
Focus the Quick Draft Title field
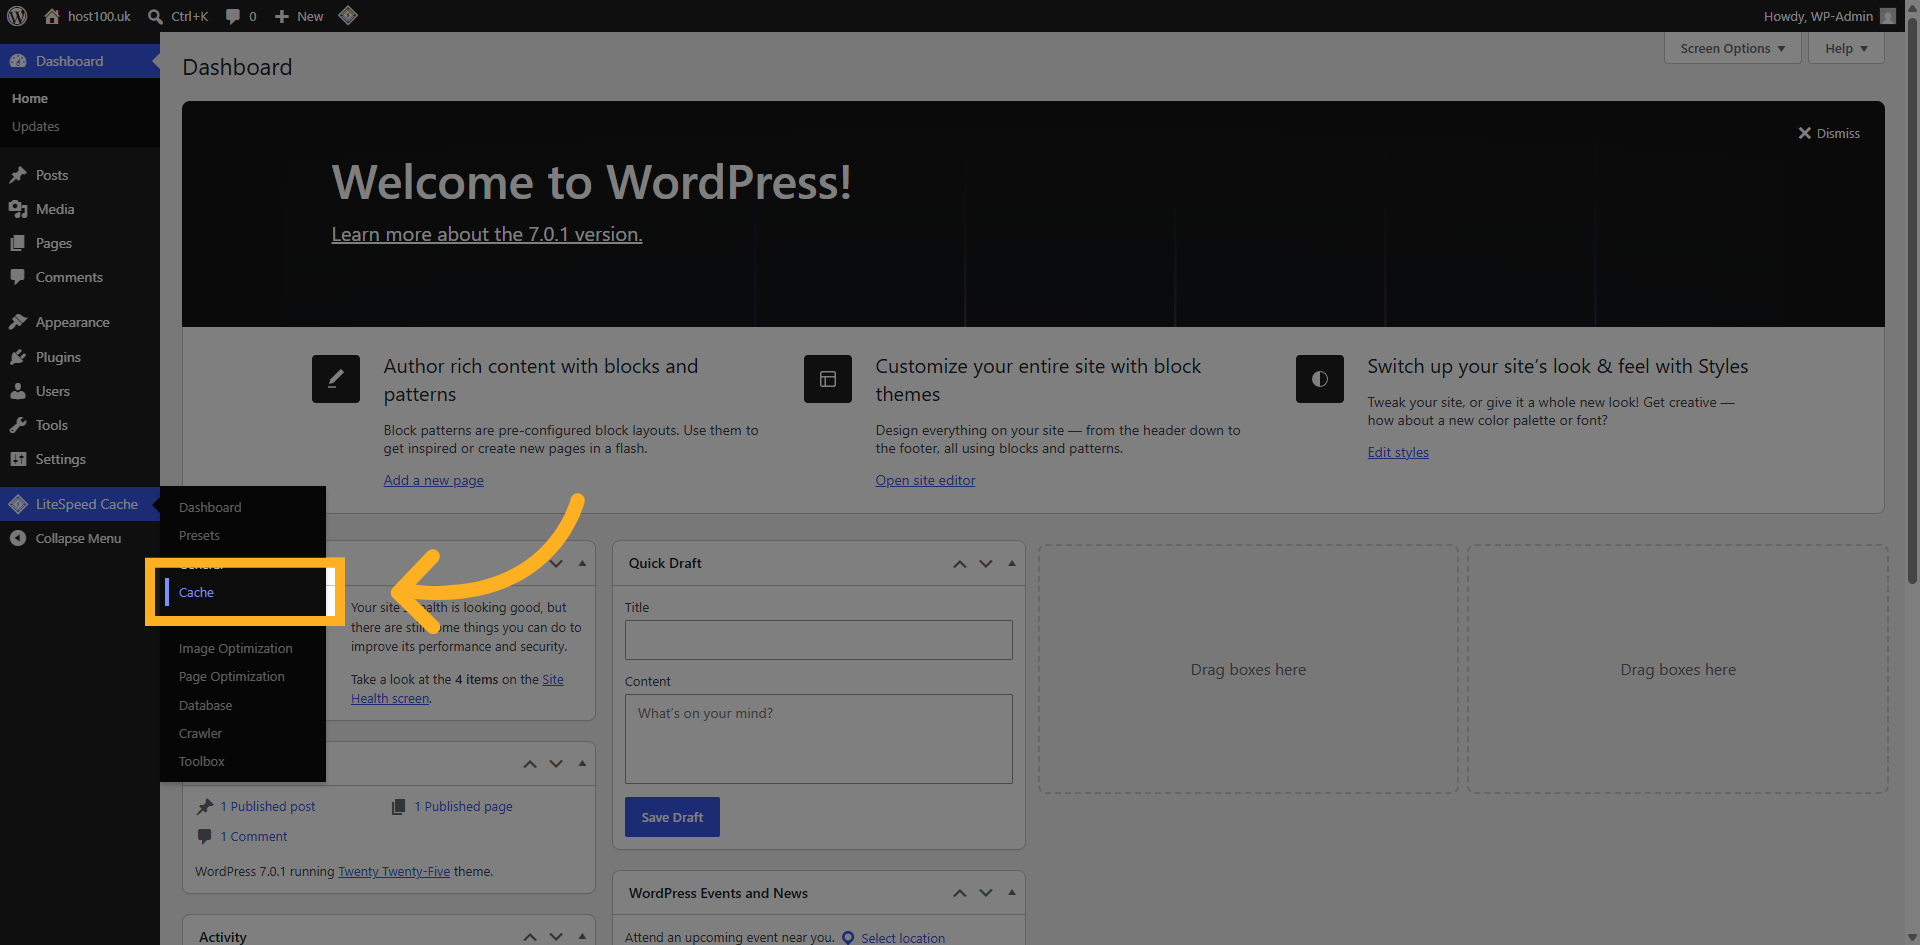819,640
